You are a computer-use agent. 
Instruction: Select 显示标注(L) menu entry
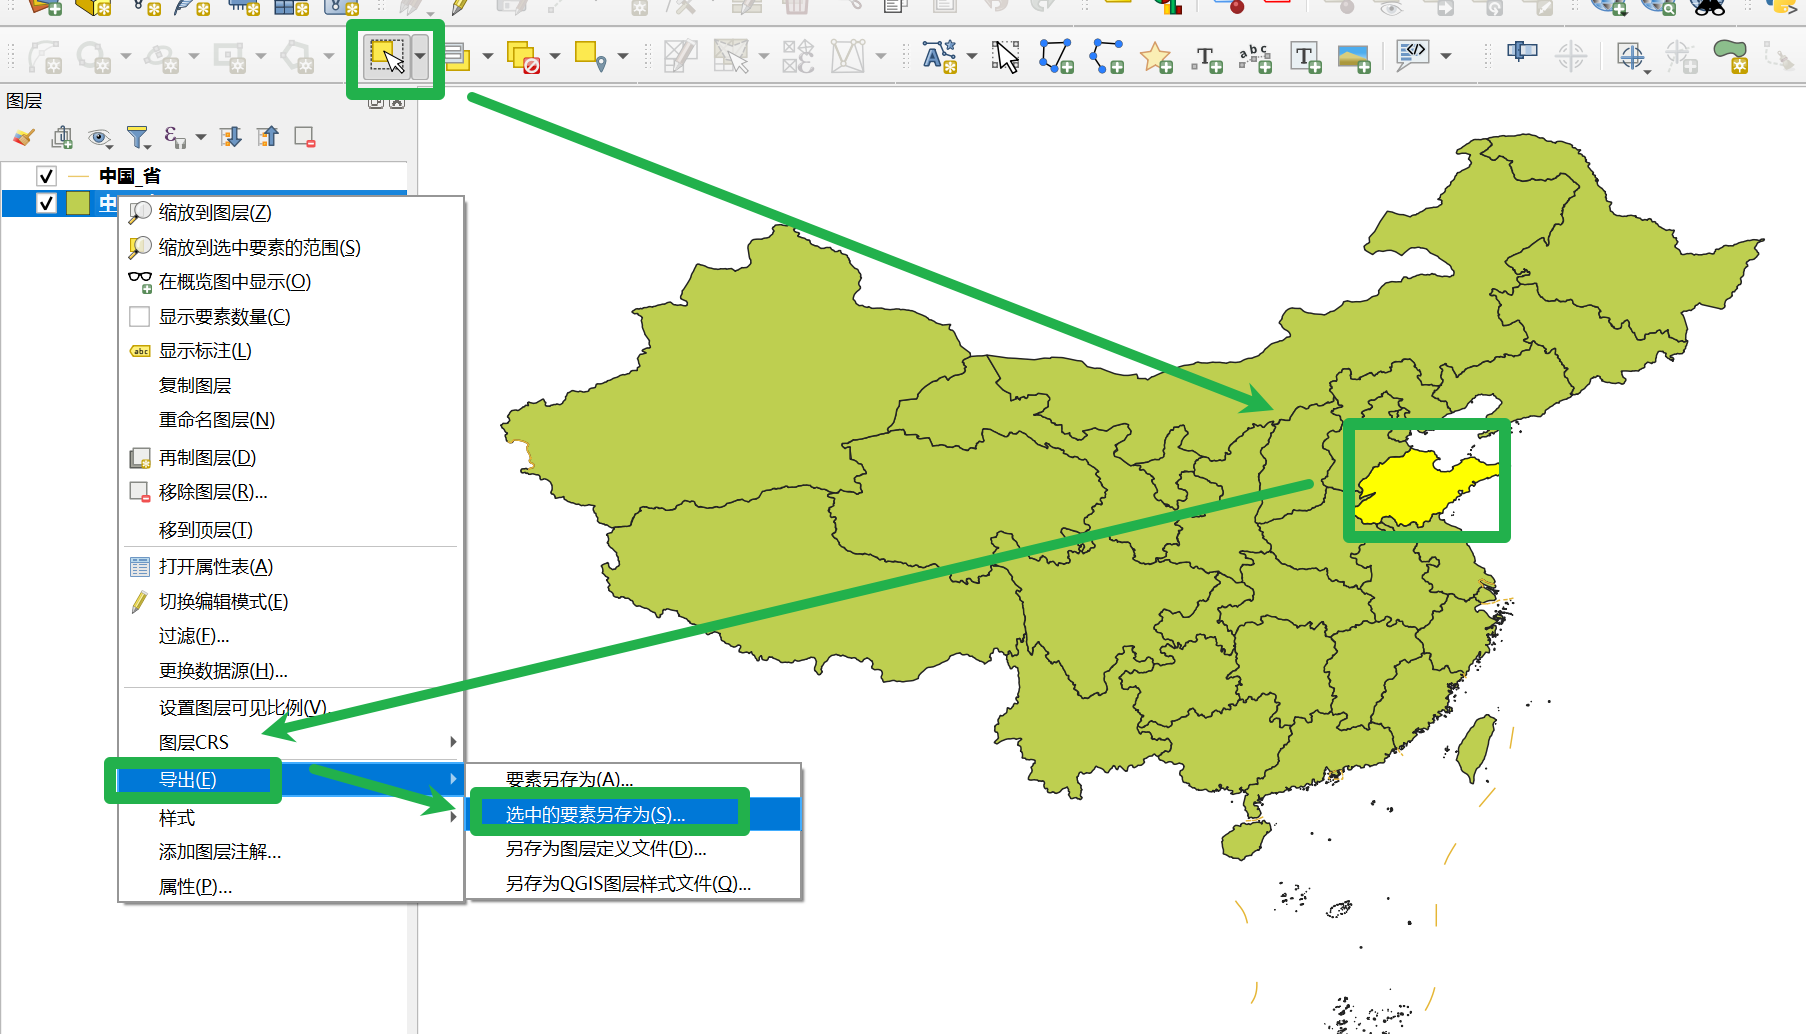(x=292, y=351)
